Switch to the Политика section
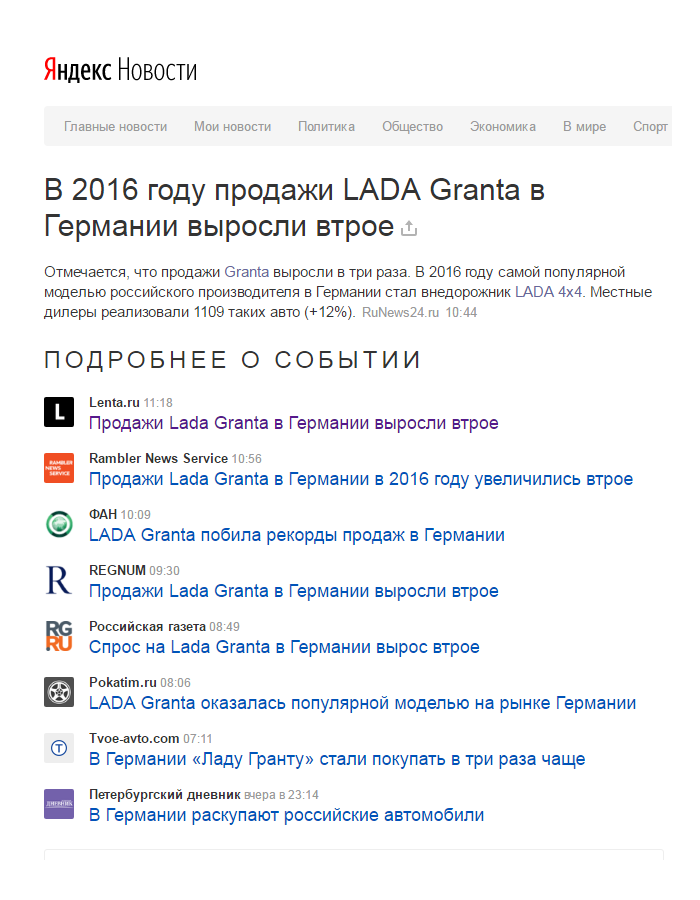This screenshot has width=700, height=900. (326, 126)
